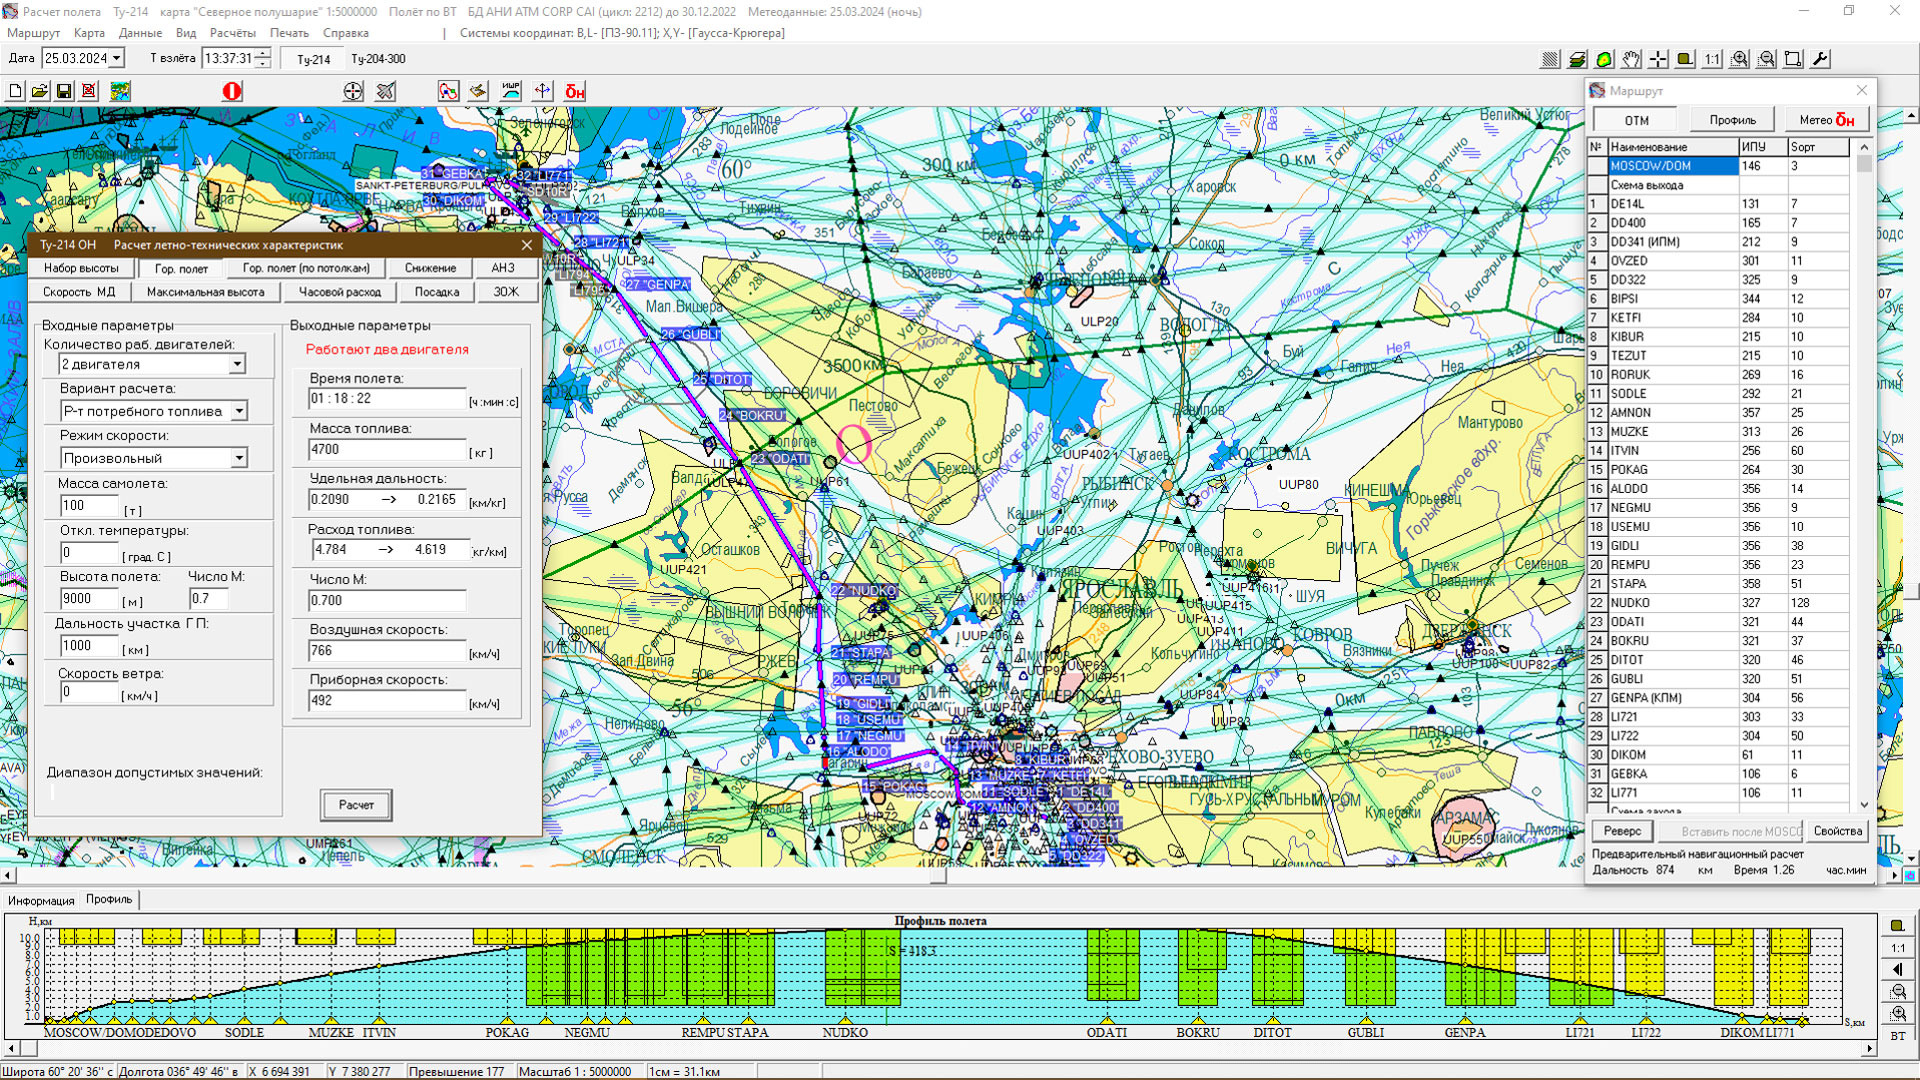The width and height of the screenshot is (1920, 1080).
Task: Open the Расчёты menu
Action: pos(232,33)
